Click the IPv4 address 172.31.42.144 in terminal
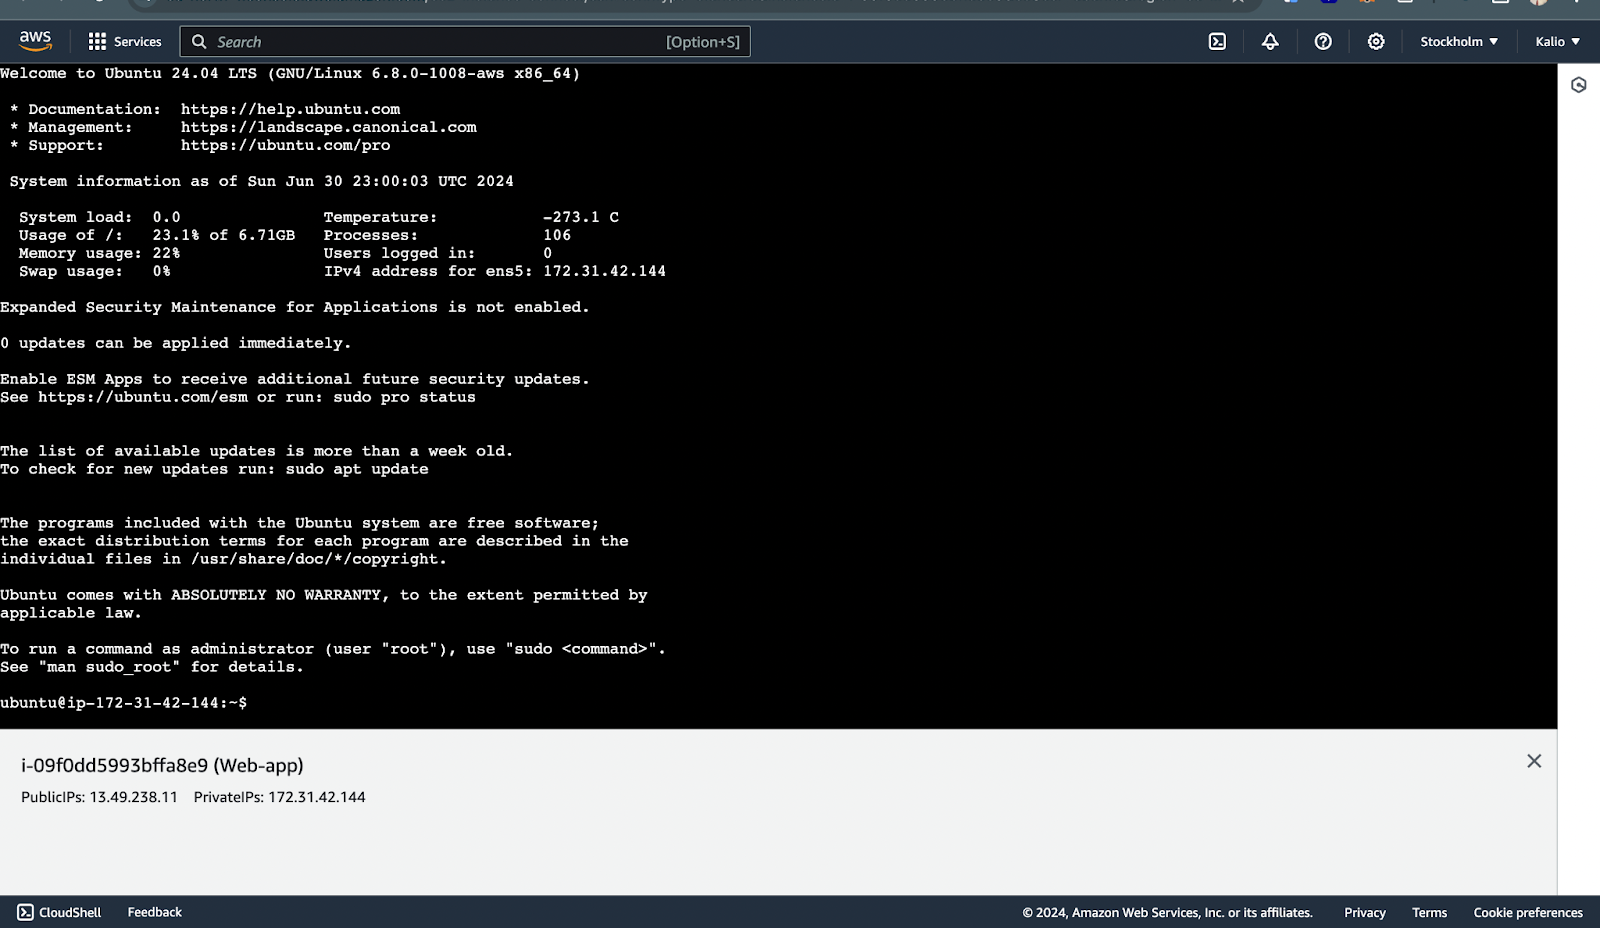This screenshot has width=1600, height=928. pyautogui.click(x=605, y=271)
